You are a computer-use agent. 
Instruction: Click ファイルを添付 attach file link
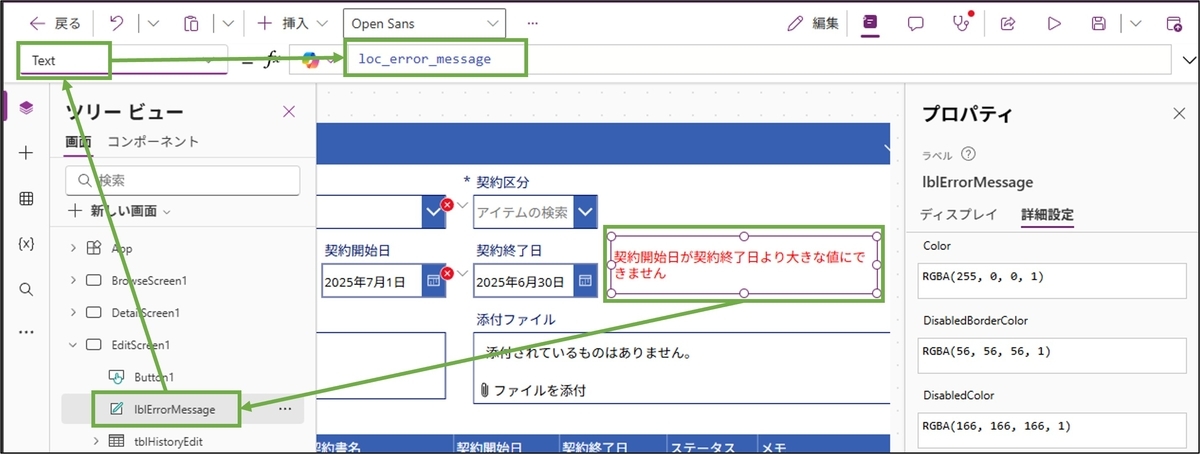coord(532,390)
